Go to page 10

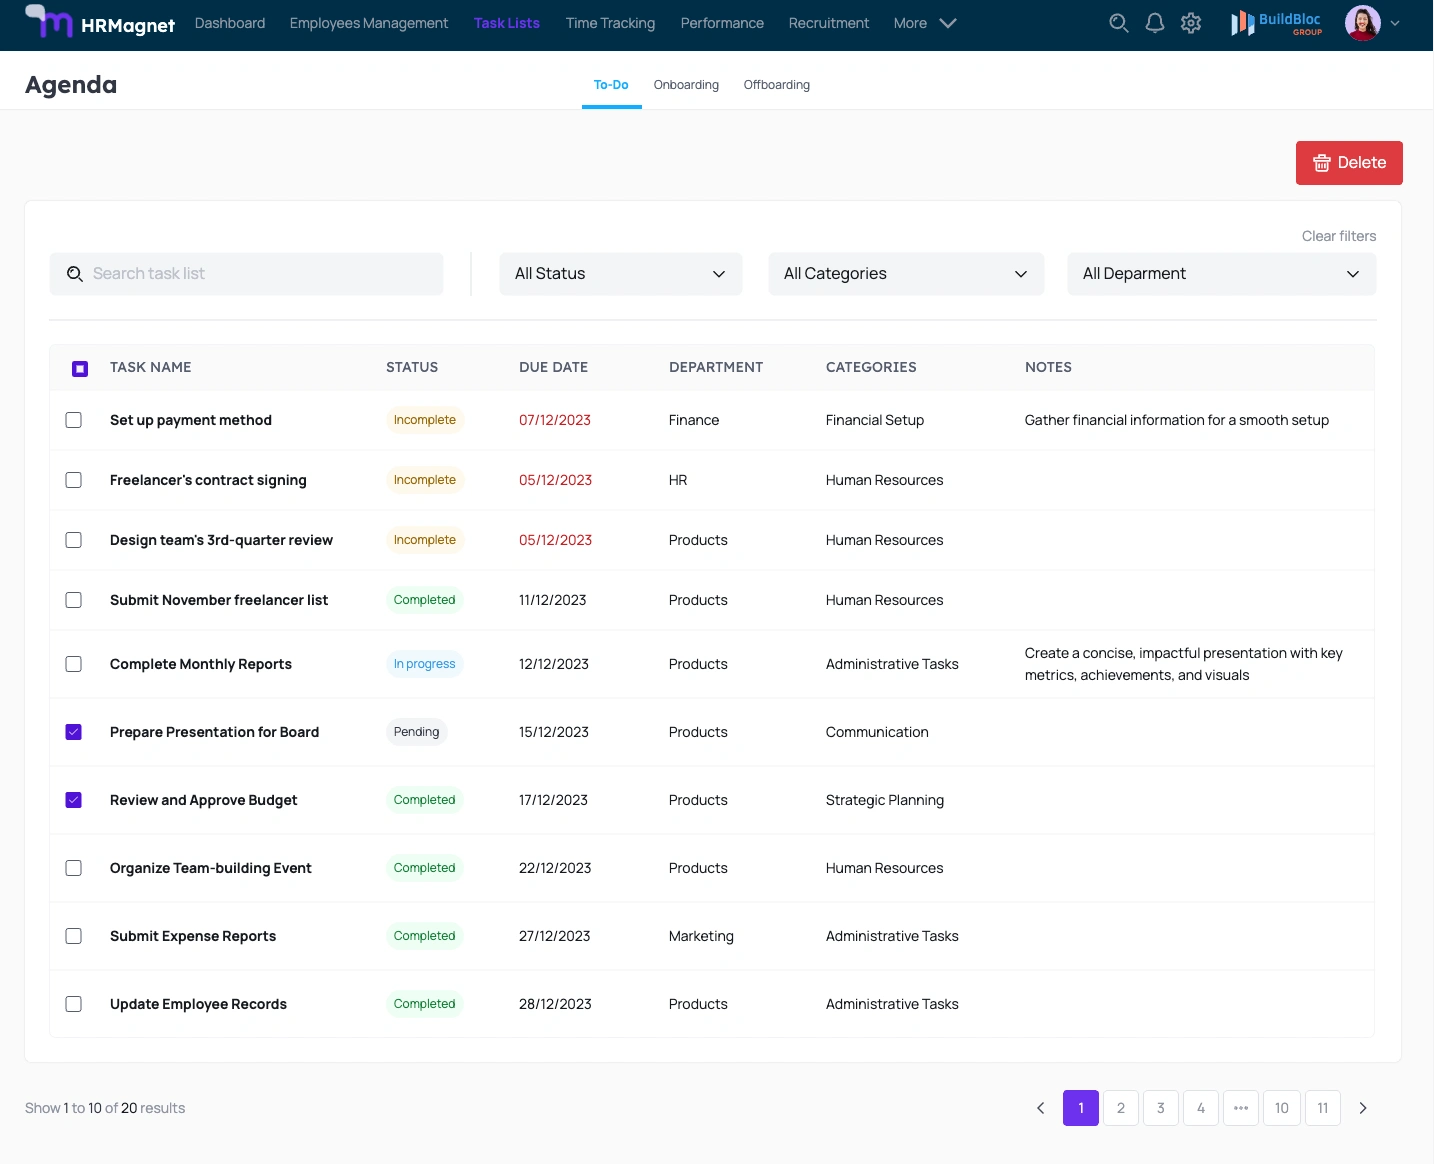pyautogui.click(x=1282, y=1108)
